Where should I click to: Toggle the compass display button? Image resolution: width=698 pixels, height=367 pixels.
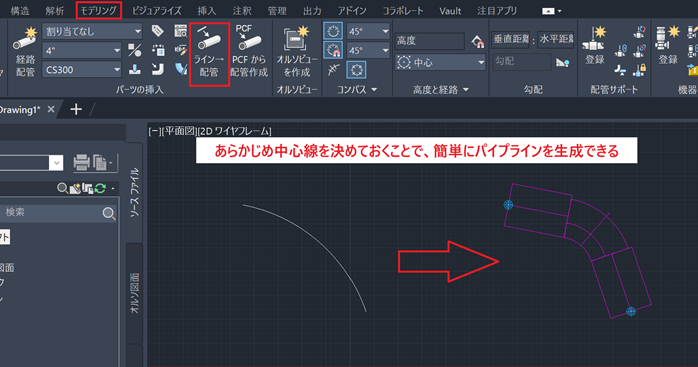(333, 31)
